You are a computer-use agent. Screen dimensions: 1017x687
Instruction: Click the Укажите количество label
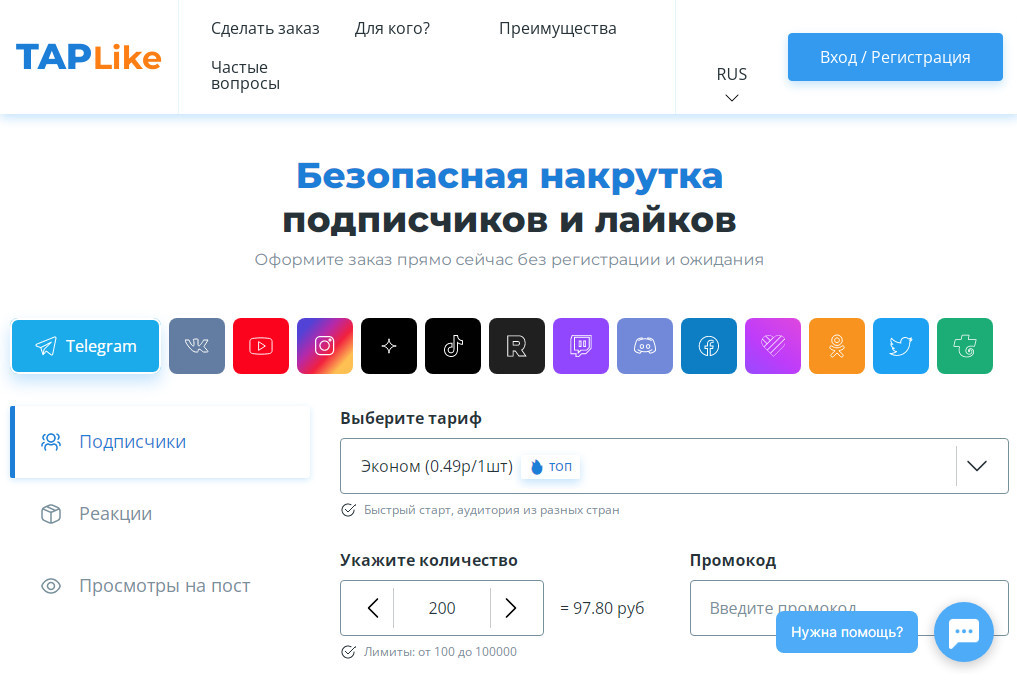(429, 560)
